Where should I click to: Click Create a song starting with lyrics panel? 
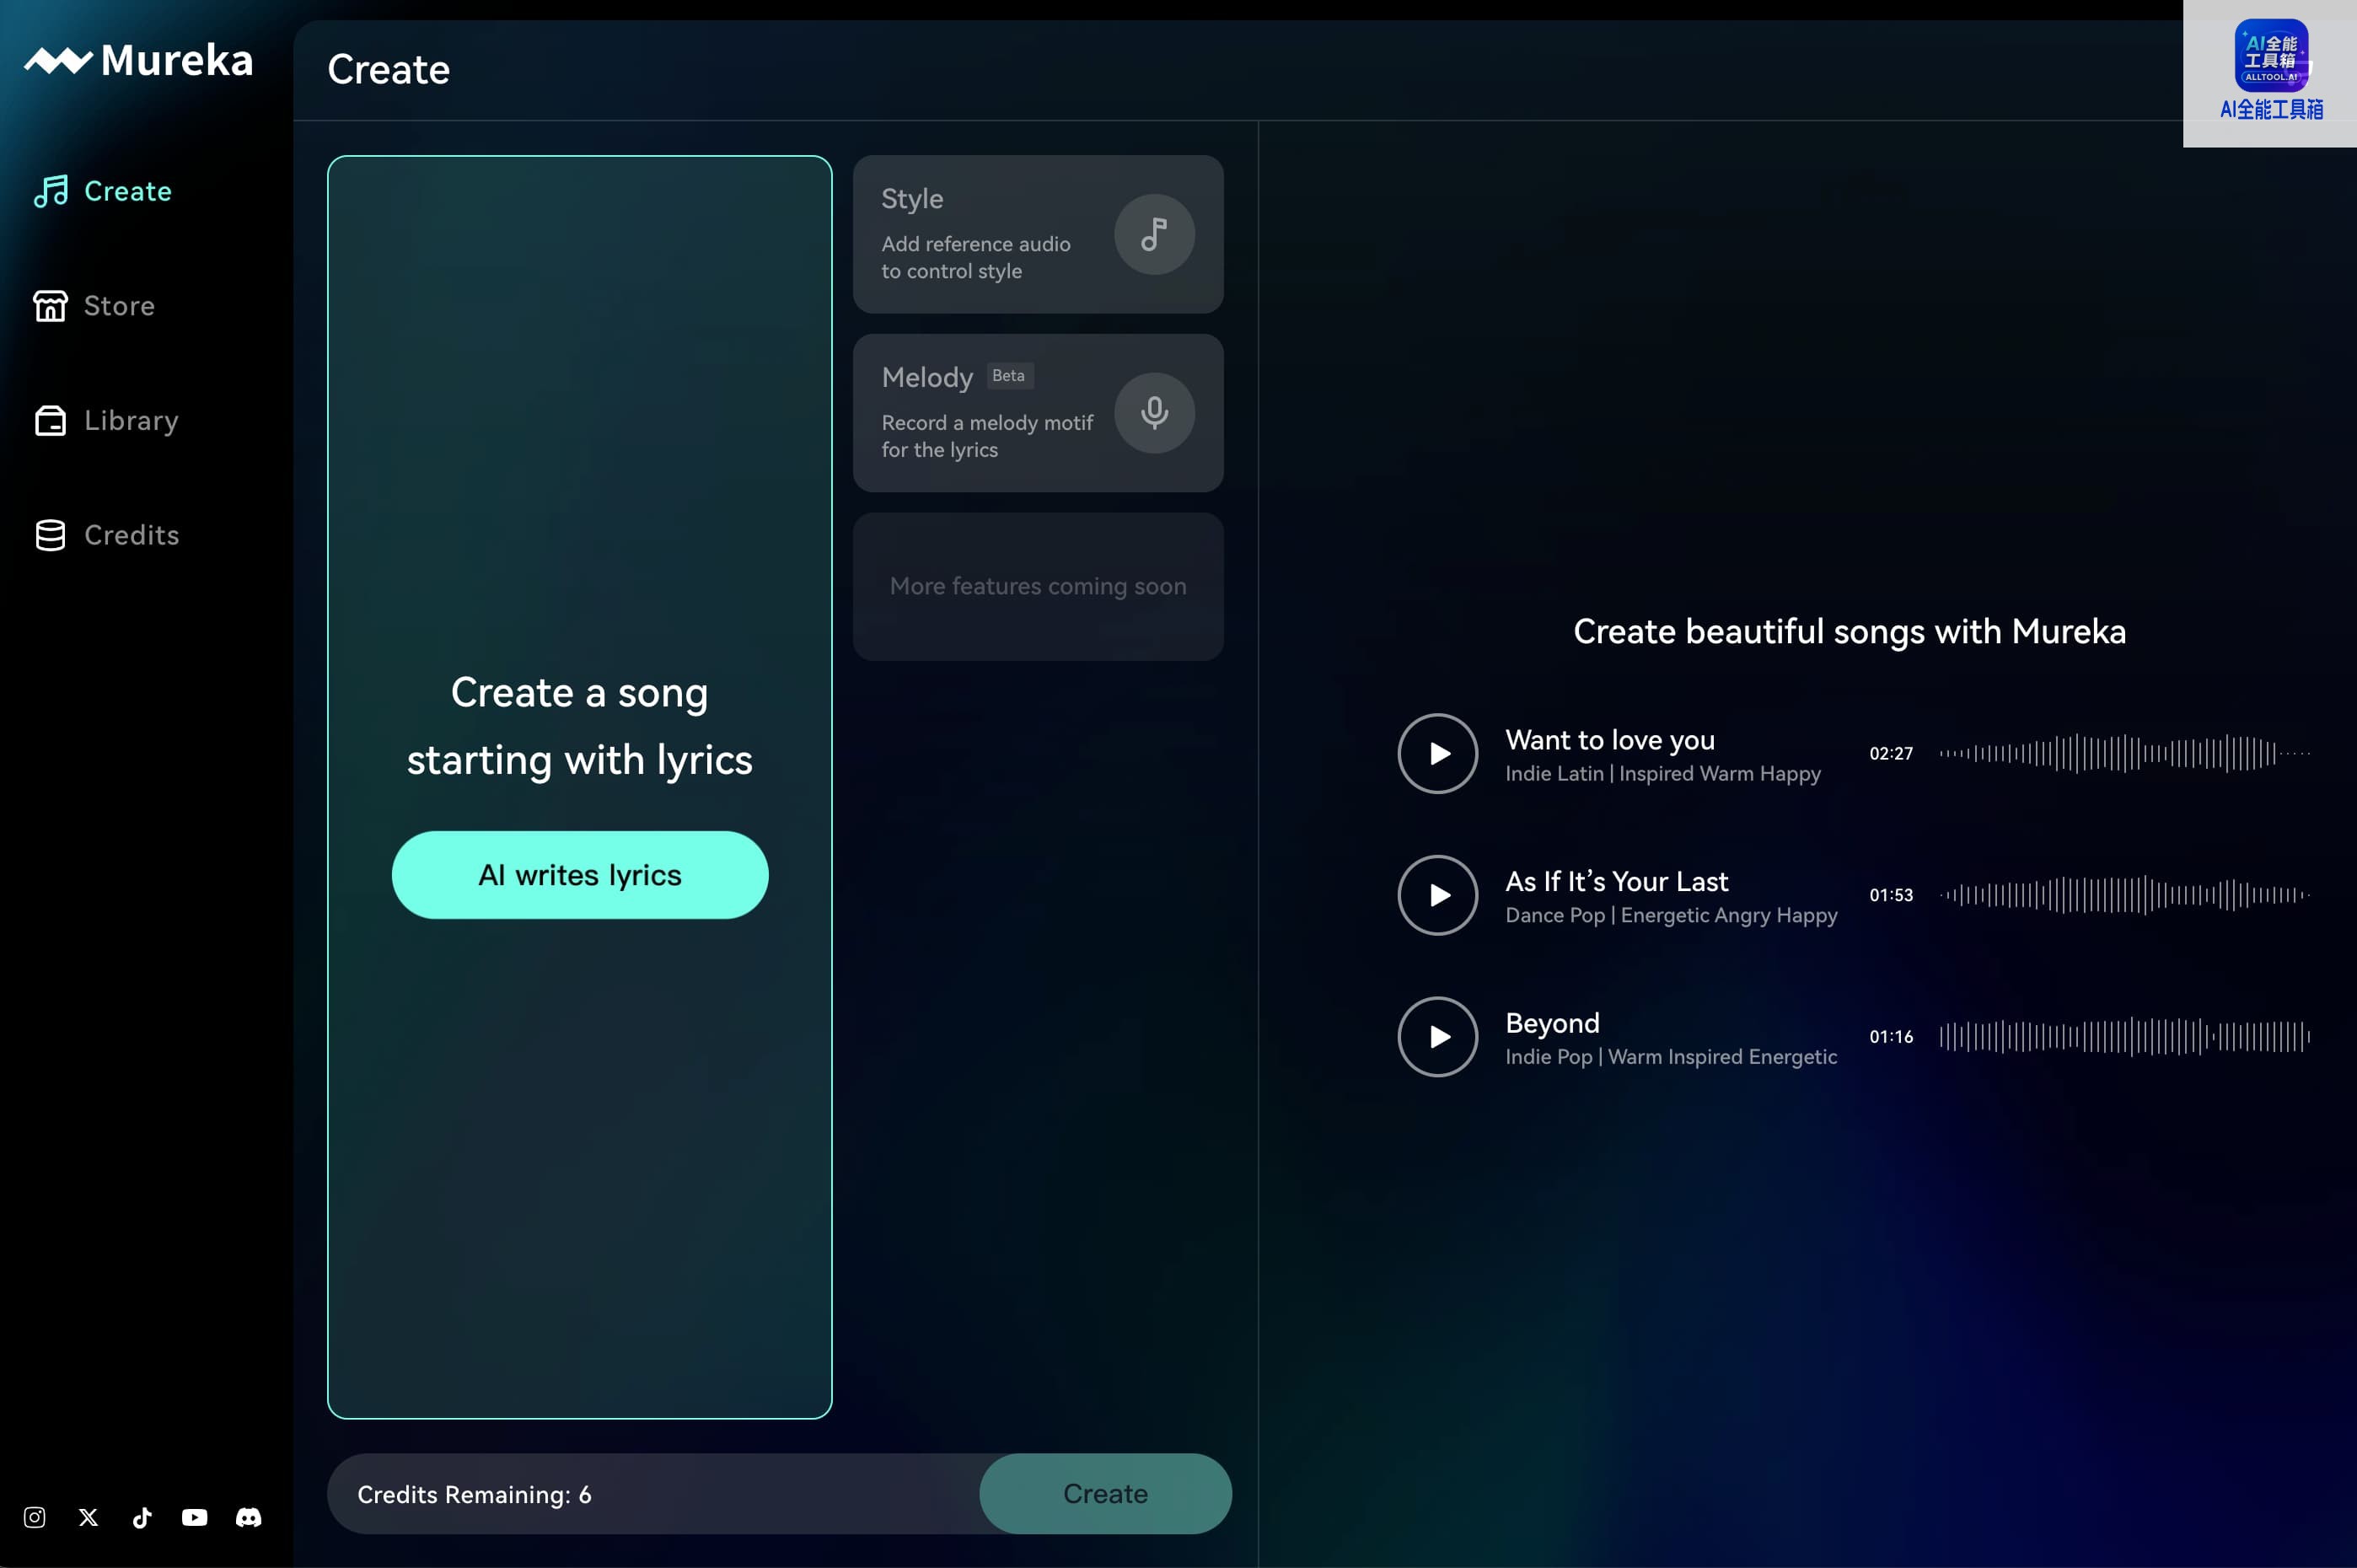click(x=580, y=787)
